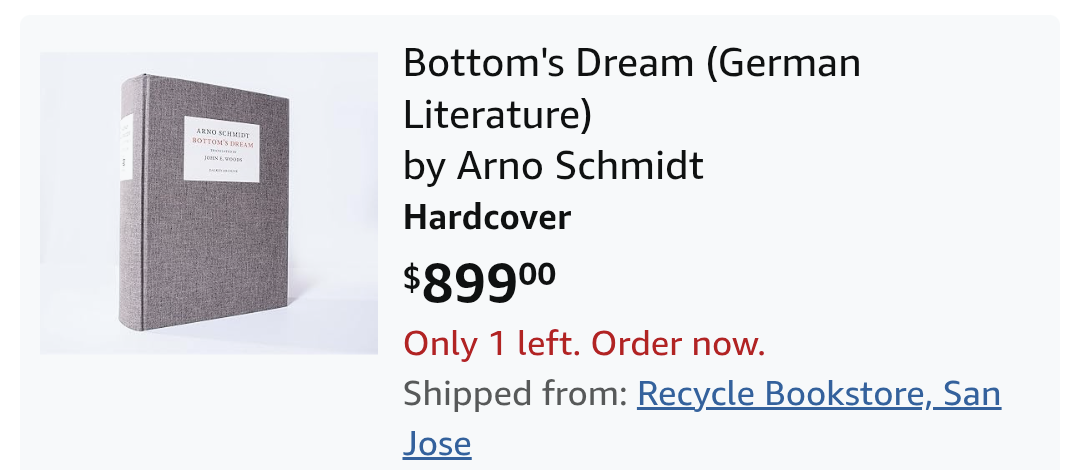Click 'Jose' on the link's second line
The image size is (1080, 470).
pyautogui.click(x=437, y=444)
